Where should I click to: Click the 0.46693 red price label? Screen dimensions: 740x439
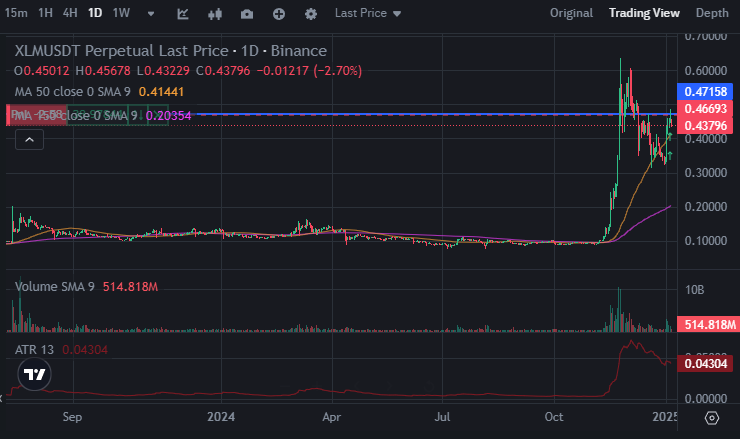coord(705,109)
